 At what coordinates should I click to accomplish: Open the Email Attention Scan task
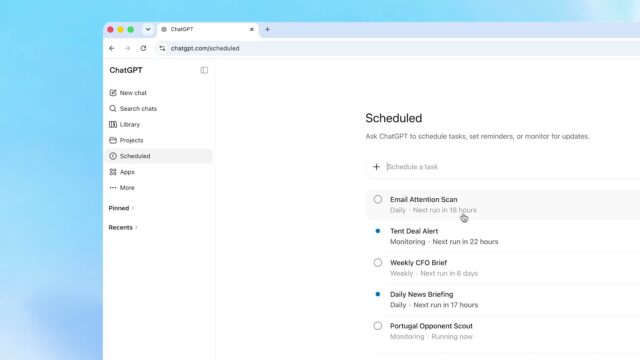tap(503, 204)
